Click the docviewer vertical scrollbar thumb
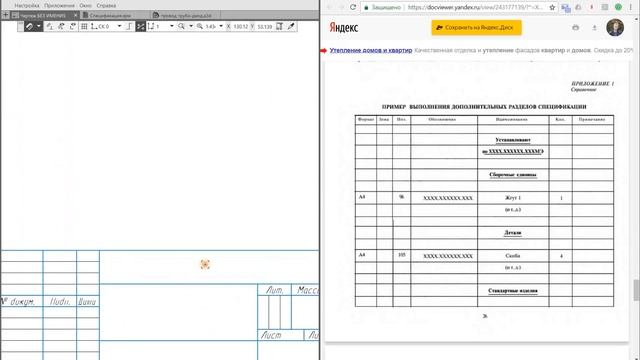The width and height of the screenshot is (640, 360). 636,290
